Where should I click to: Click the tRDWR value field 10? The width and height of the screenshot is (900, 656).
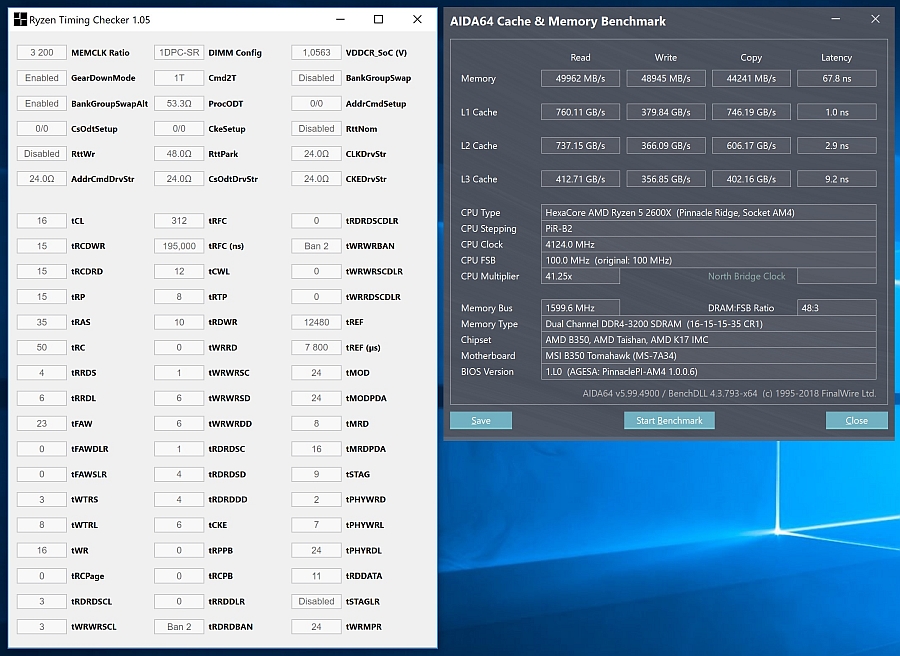pos(179,322)
